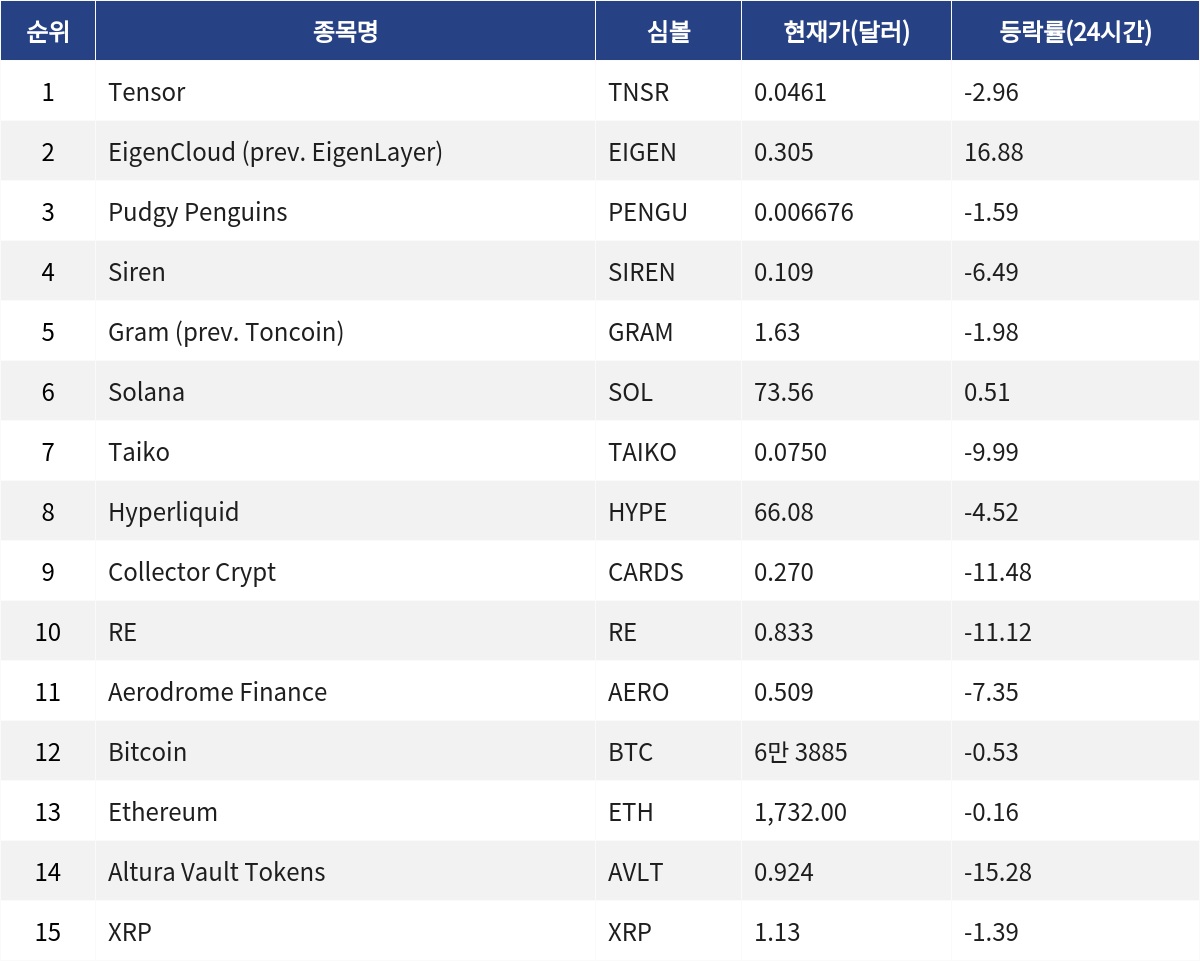
Task: Select the GRAM symbol cell
Action: (x=668, y=332)
